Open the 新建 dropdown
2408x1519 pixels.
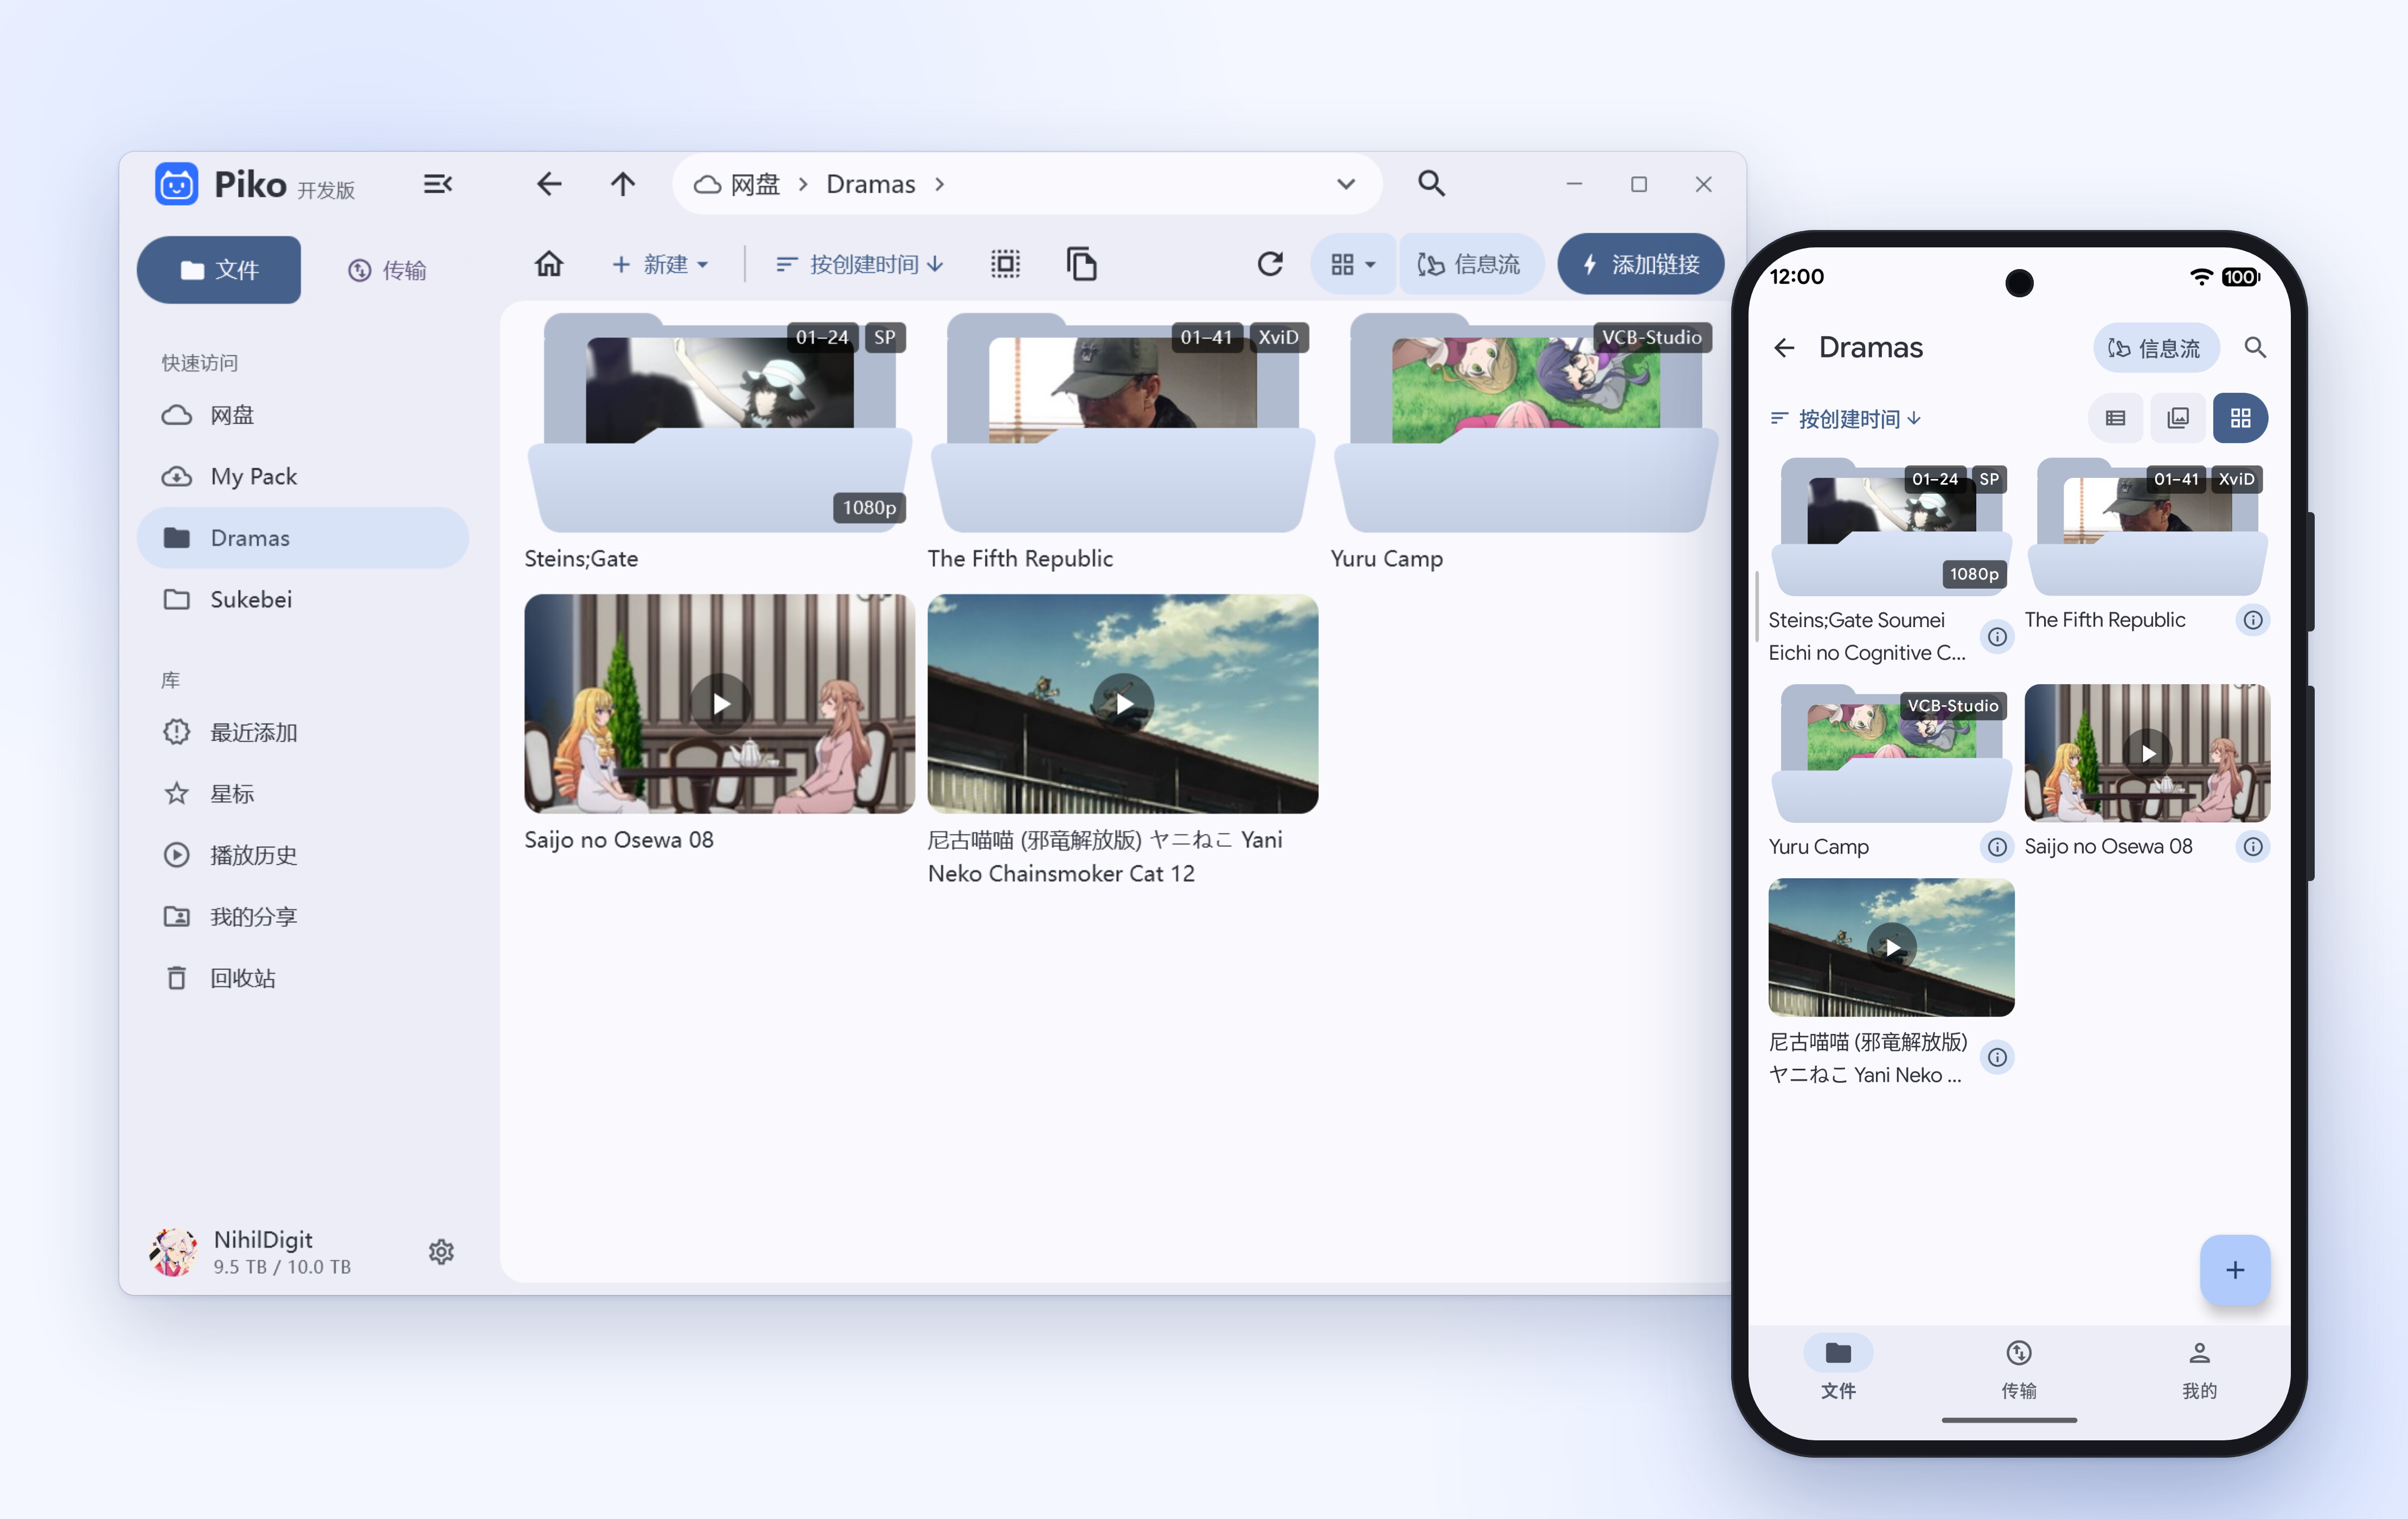[660, 264]
